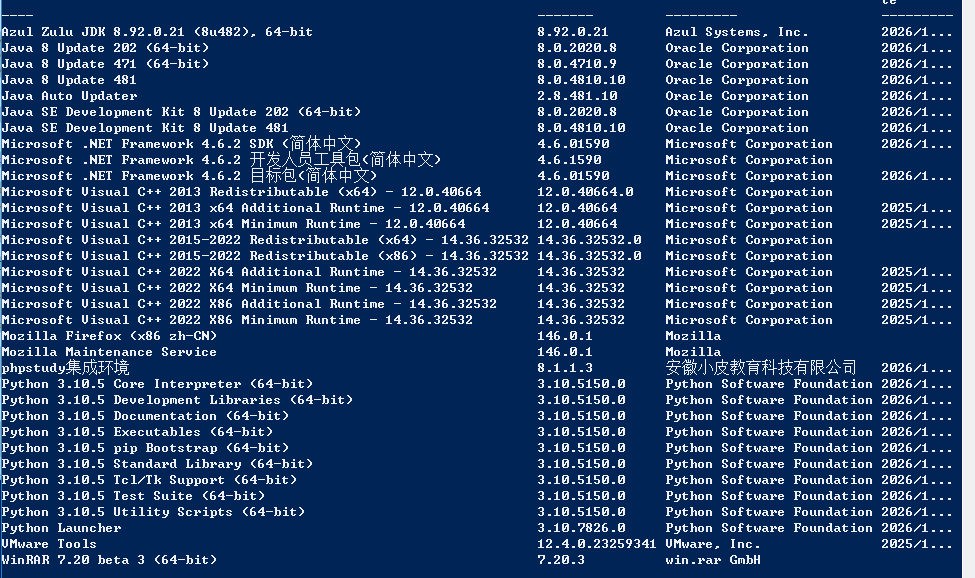Screen dimensions: 975x578
Task: Click the Python 3.10.5 pip Bootstrap entry
Action: [x=146, y=447]
